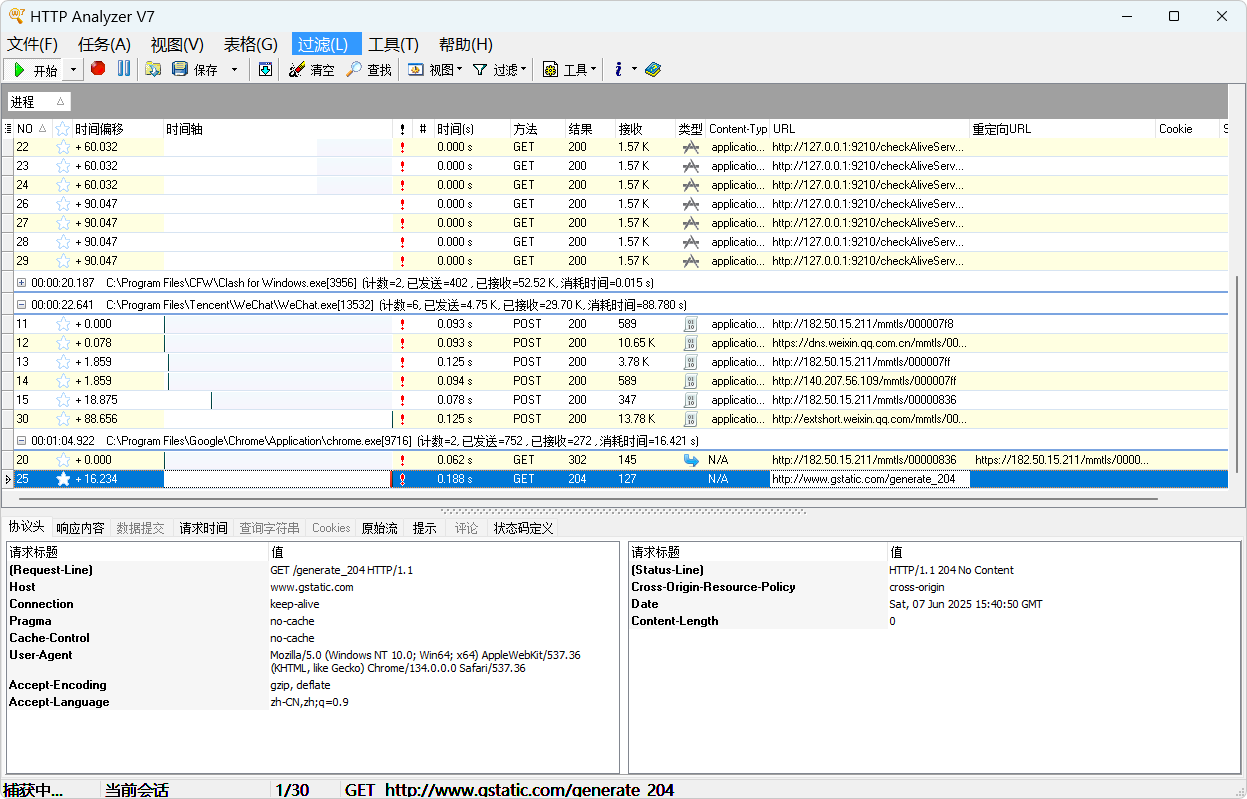The width and height of the screenshot is (1247, 799).
Task: Click the red exclamation mark in row 27
Action: pos(402,223)
